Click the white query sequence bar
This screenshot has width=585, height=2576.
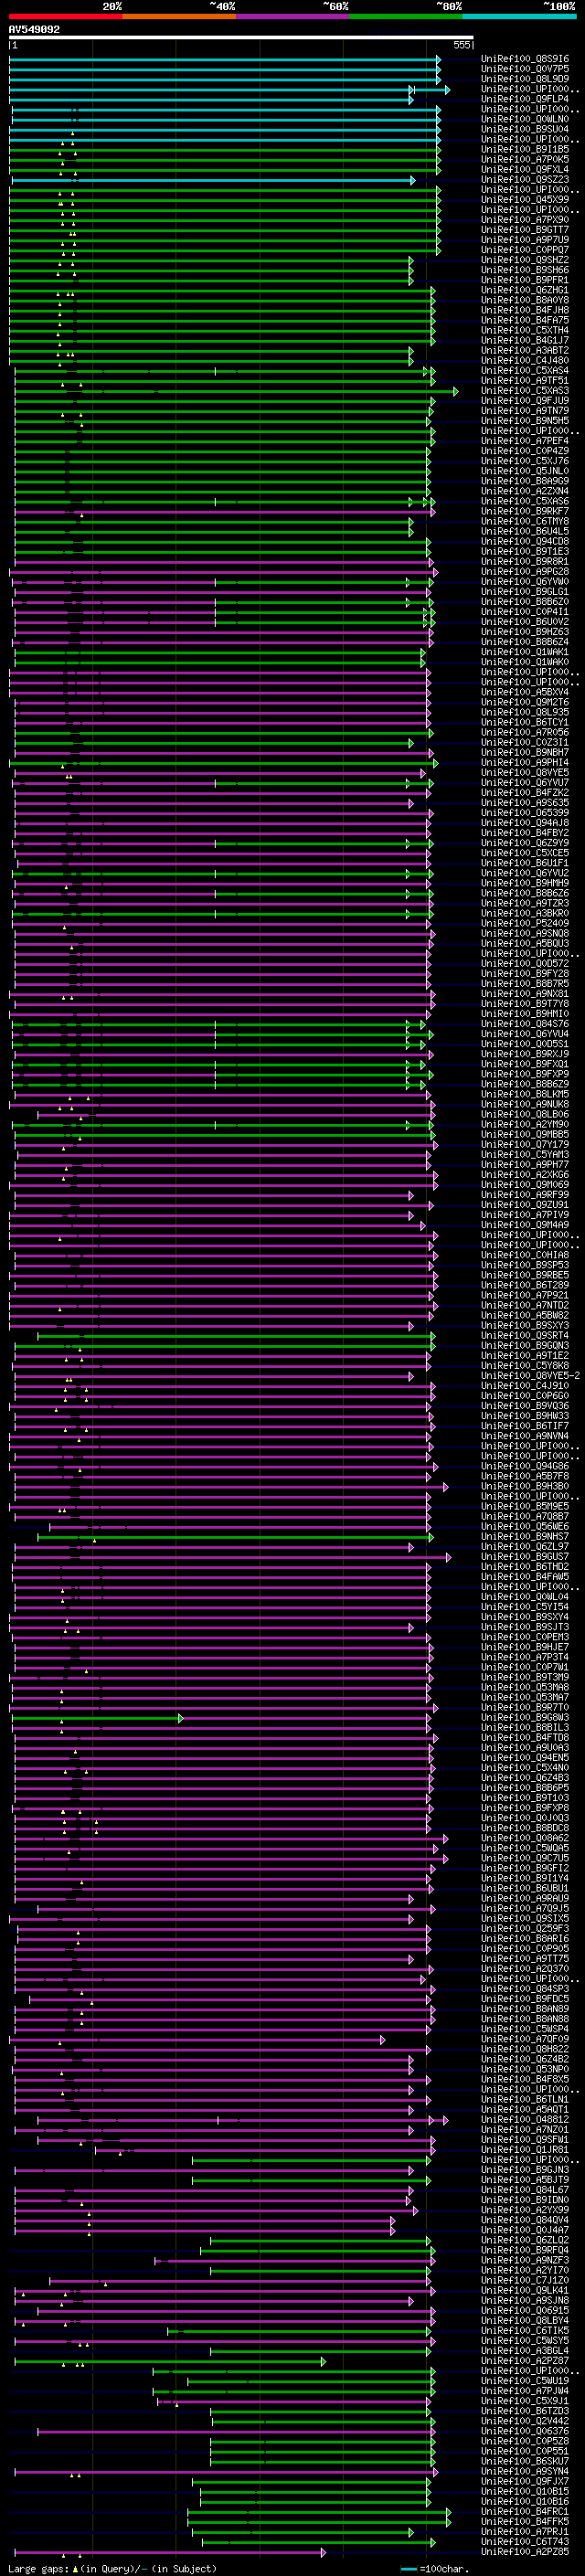241,38
